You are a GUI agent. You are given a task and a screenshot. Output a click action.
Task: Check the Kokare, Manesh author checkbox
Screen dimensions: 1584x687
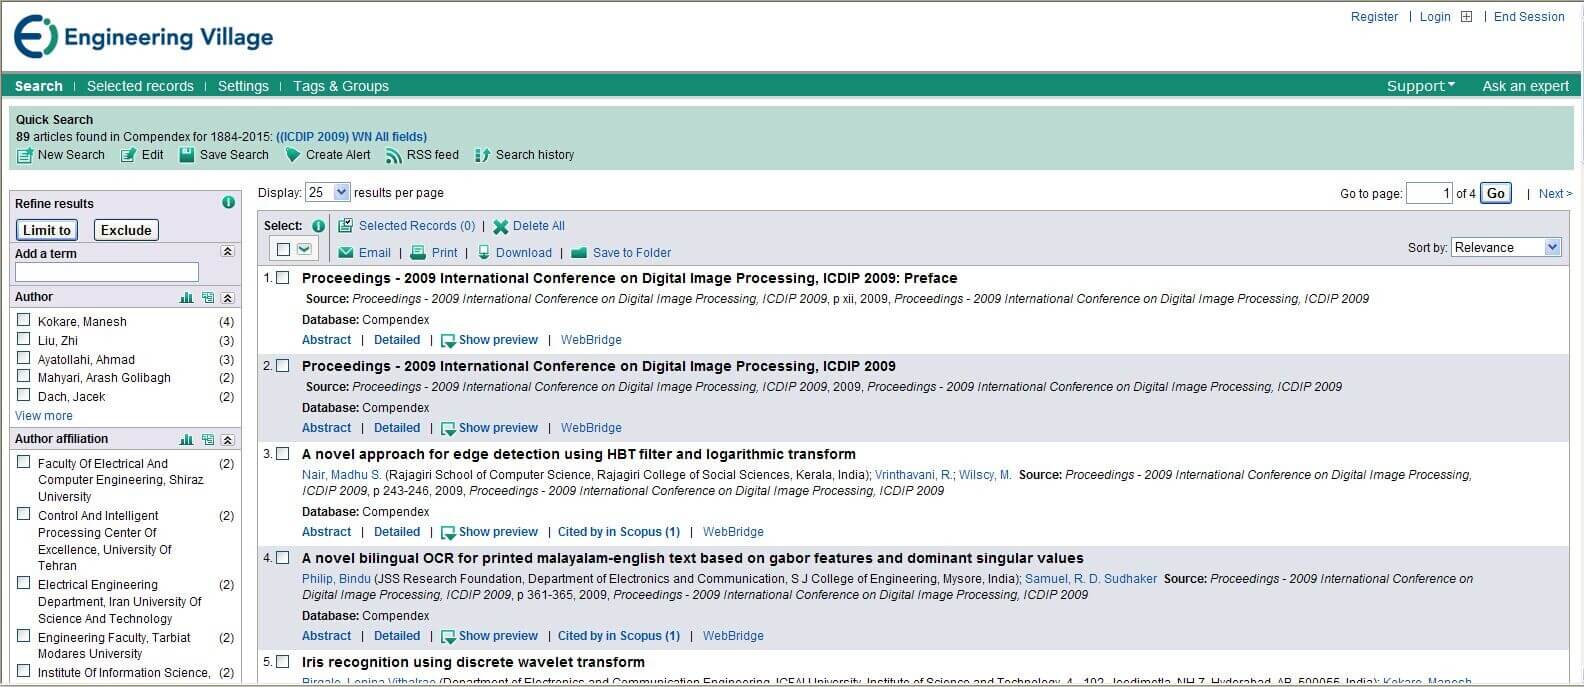24,320
